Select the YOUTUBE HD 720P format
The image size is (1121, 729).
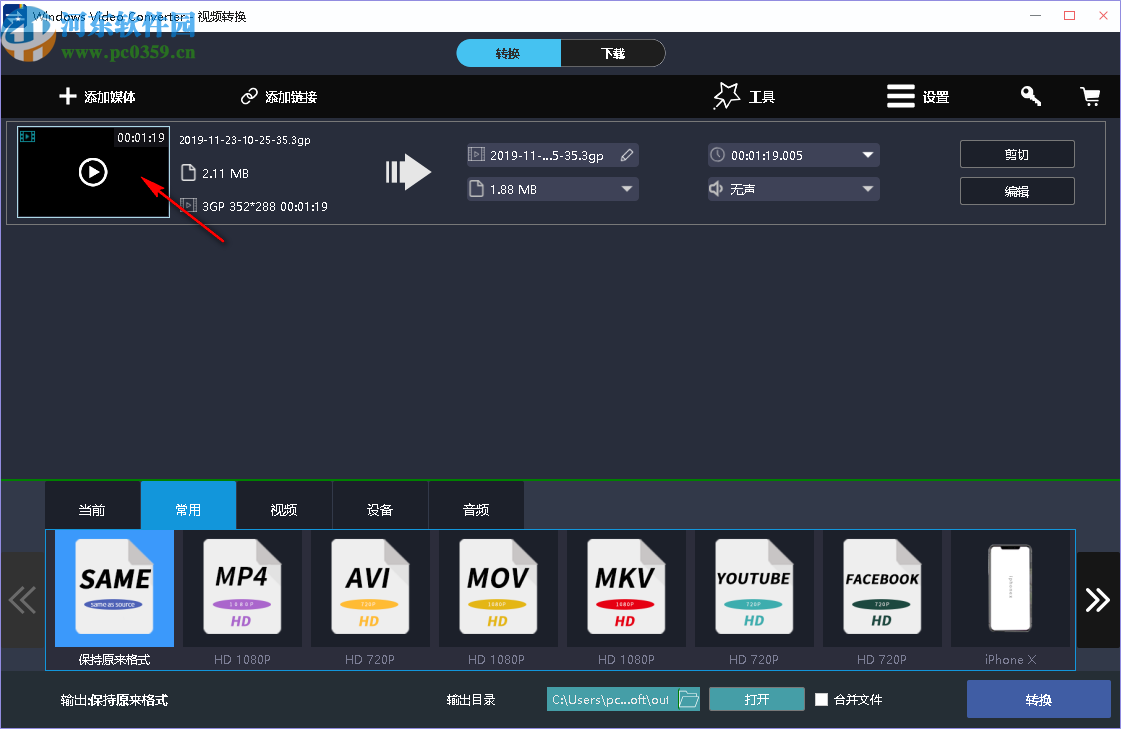click(754, 588)
